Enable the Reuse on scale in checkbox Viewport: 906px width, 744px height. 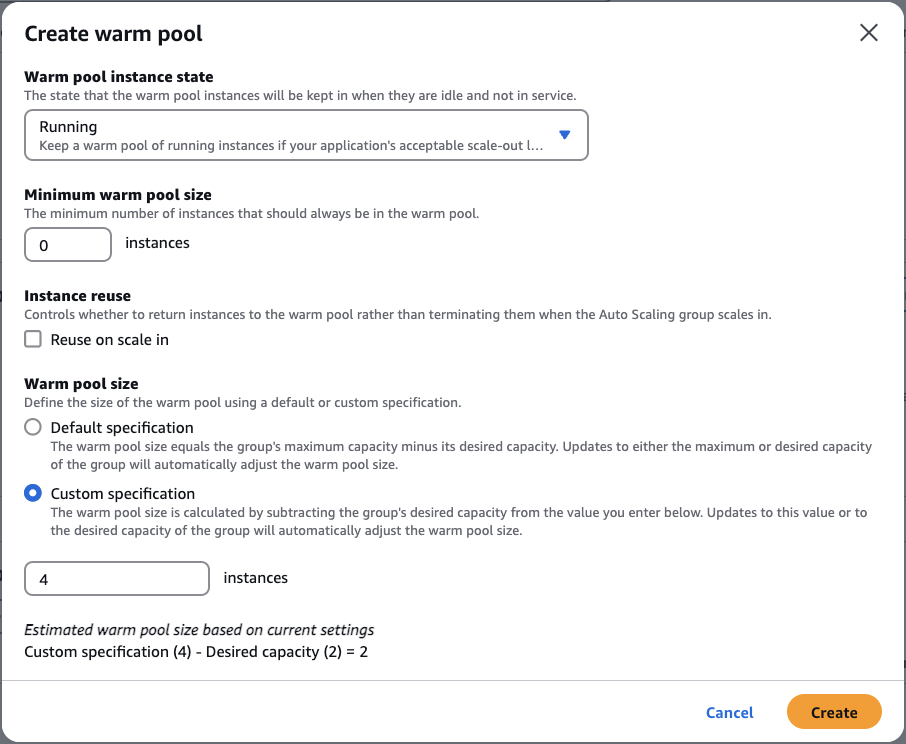point(32,339)
